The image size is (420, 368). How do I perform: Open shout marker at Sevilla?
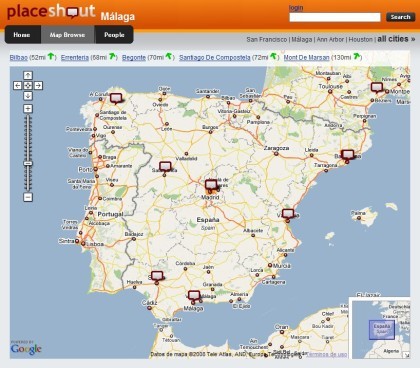coord(157,276)
